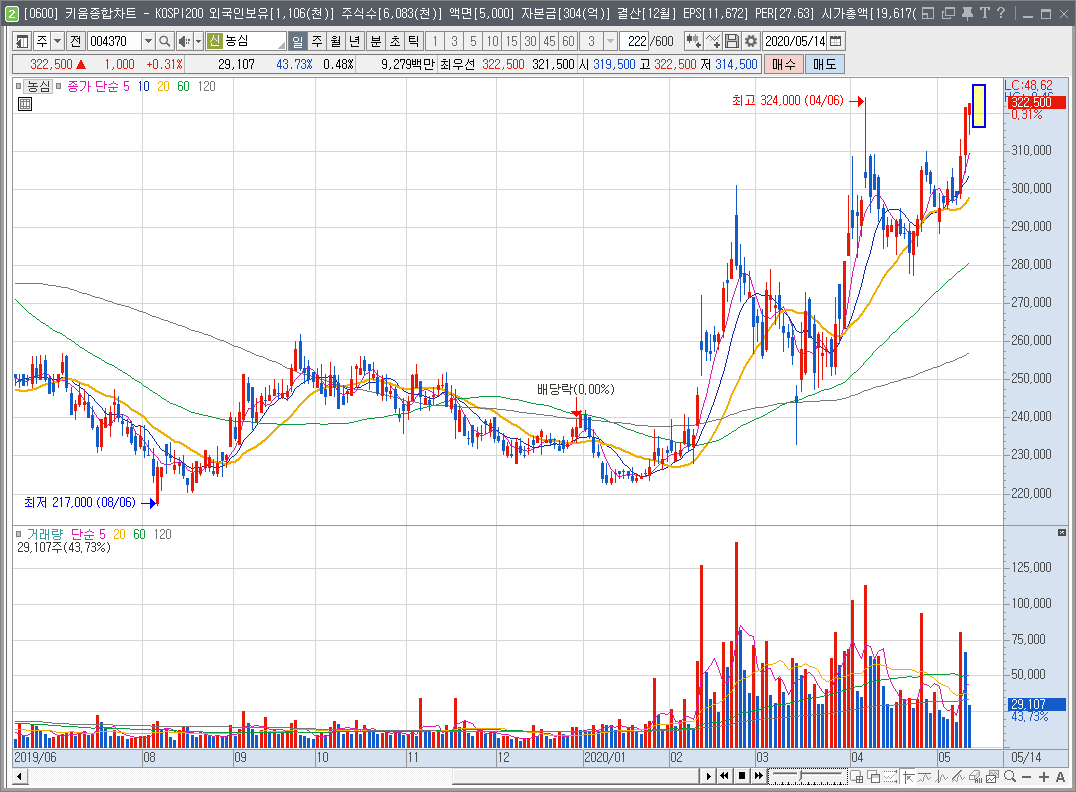Image resolution: width=1076 pixels, height=792 pixels.
Task: Click the 전 button beside the stock code
Action: pyautogui.click(x=75, y=41)
